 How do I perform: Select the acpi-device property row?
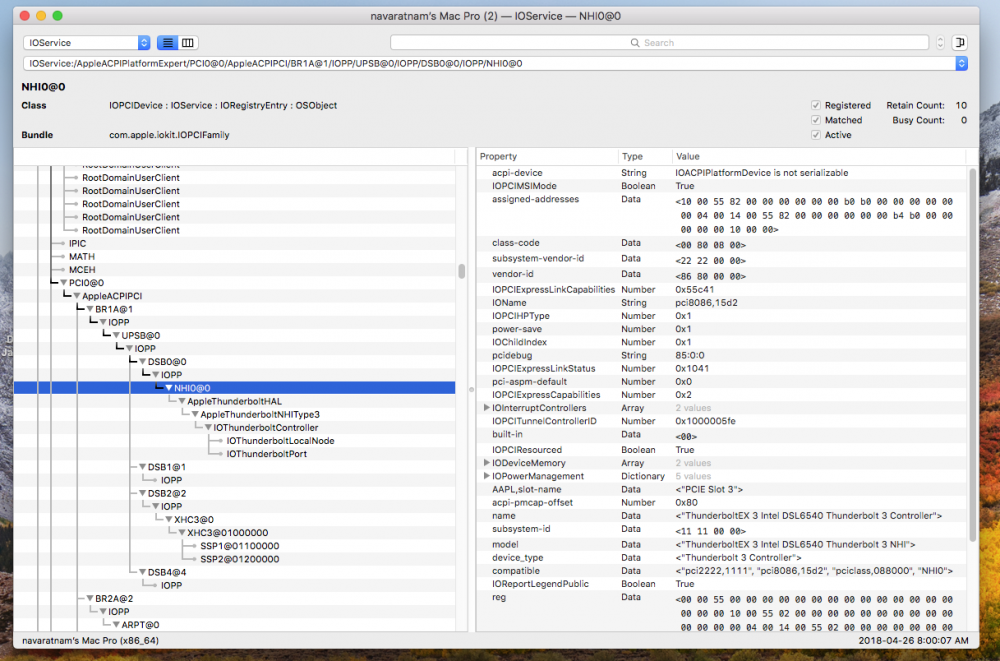[721, 173]
